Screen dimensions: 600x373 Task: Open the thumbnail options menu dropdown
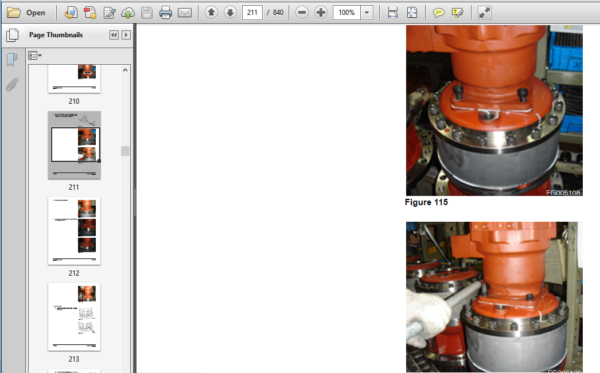pyautogui.click(x=35, y=56)
